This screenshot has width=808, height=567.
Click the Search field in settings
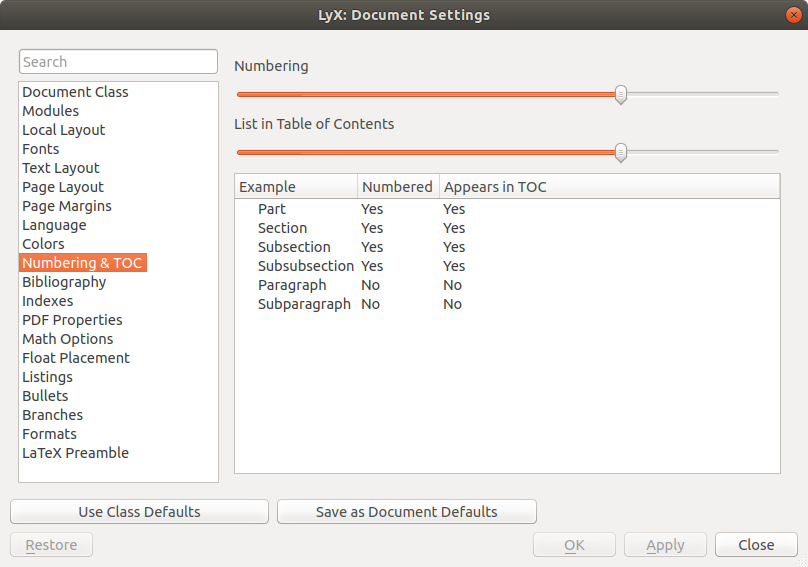(118, 62)
